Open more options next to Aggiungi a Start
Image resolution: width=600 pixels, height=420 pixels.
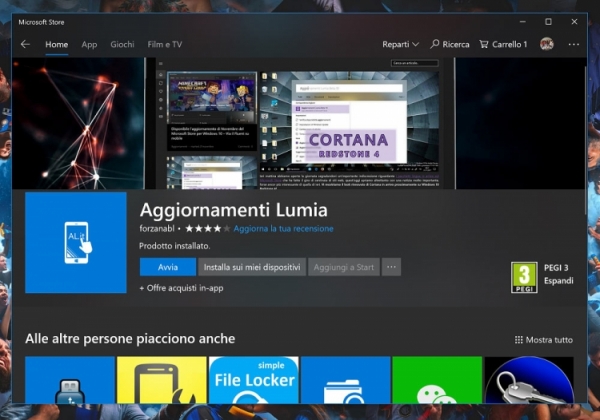[x=391, y=267]
